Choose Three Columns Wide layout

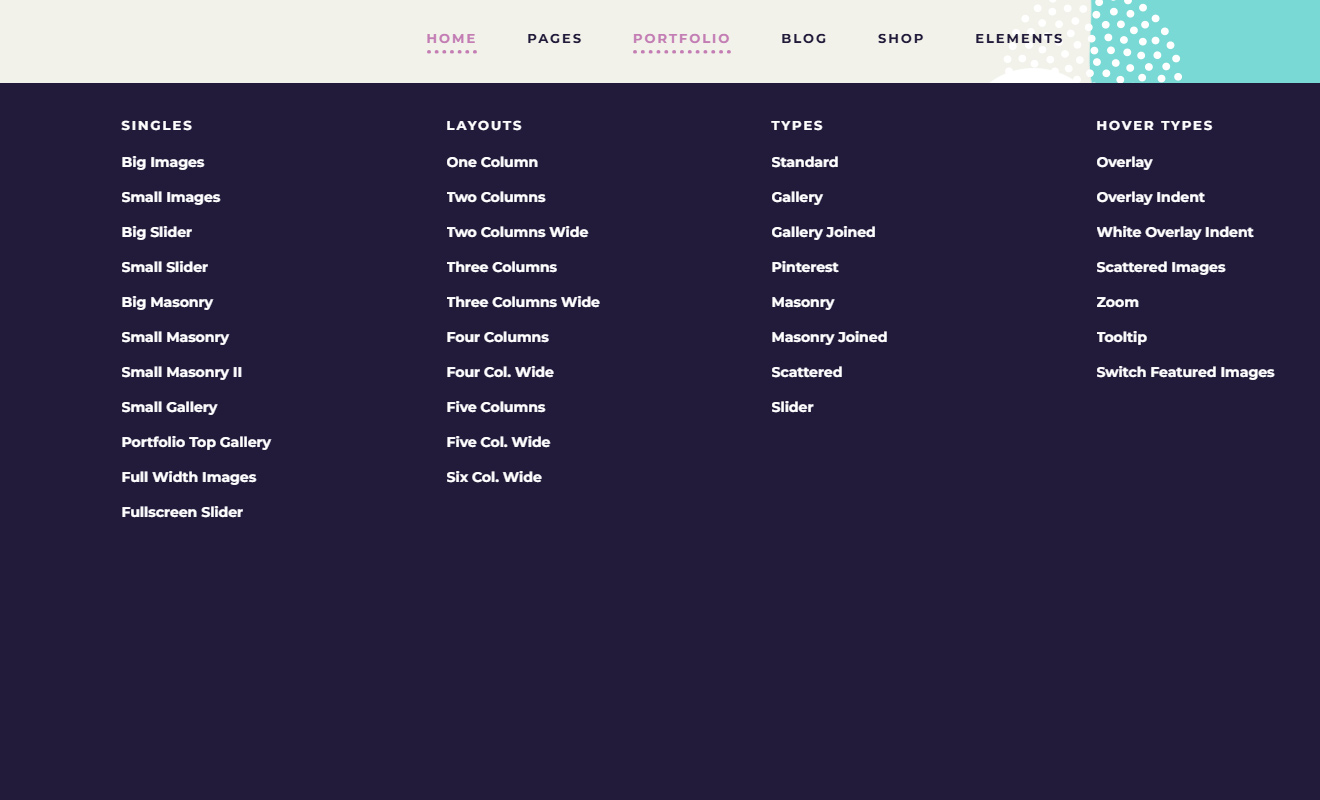[x=523, y=302]
